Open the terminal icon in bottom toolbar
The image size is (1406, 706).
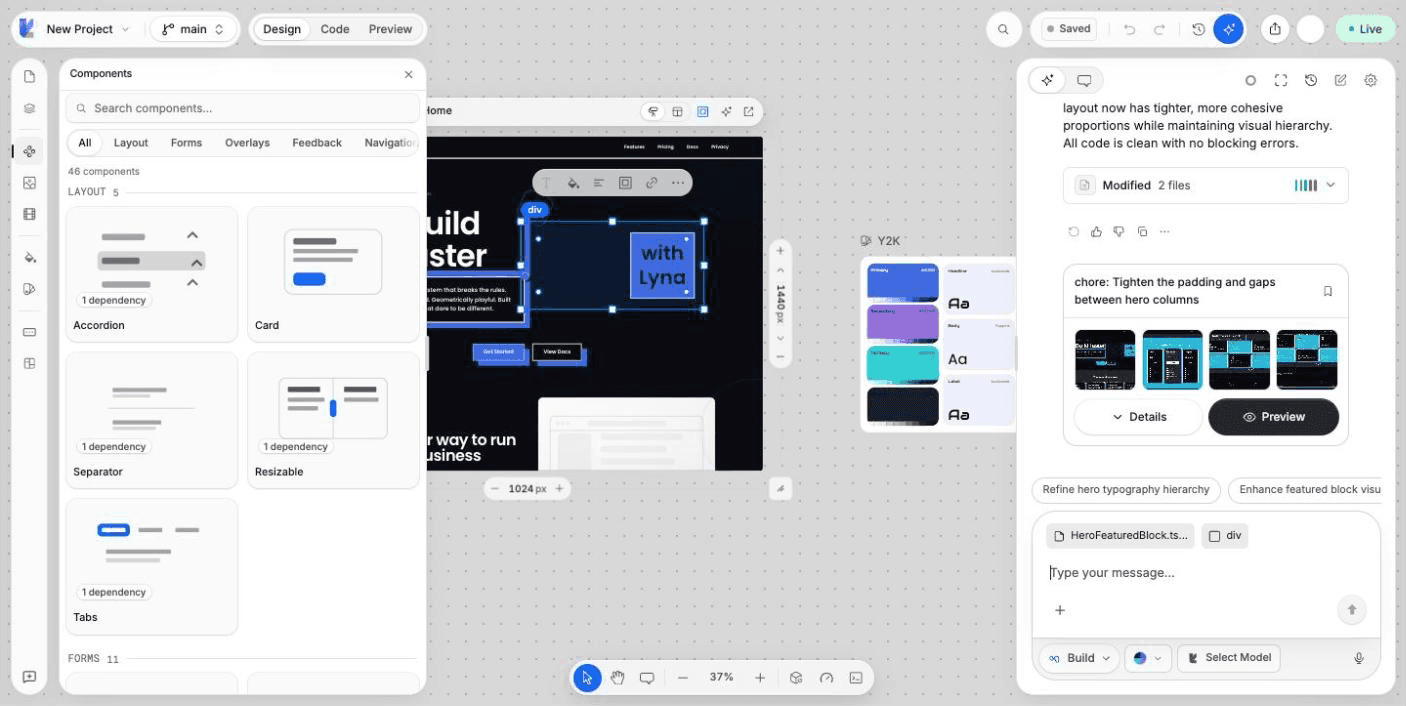(856, 678)
